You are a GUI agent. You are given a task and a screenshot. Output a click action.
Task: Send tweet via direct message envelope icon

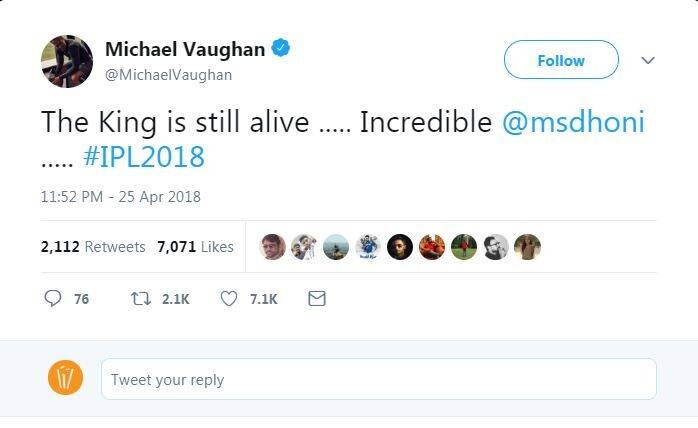point(317,298)
